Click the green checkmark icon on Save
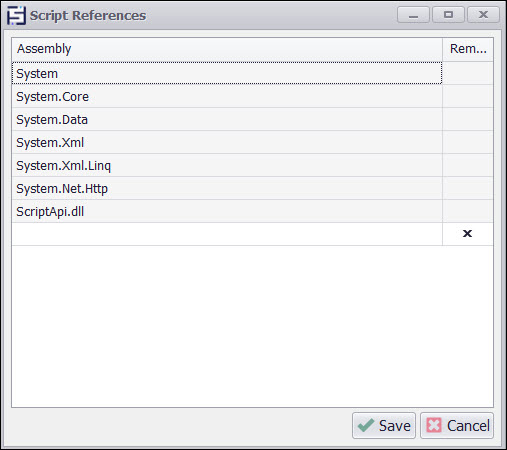 point(366,425)
